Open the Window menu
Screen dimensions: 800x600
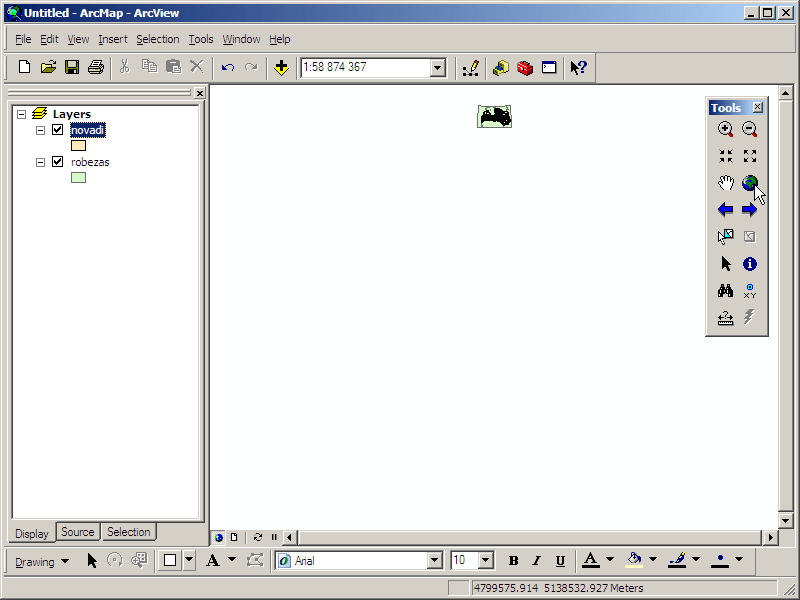tap(241, 39)
